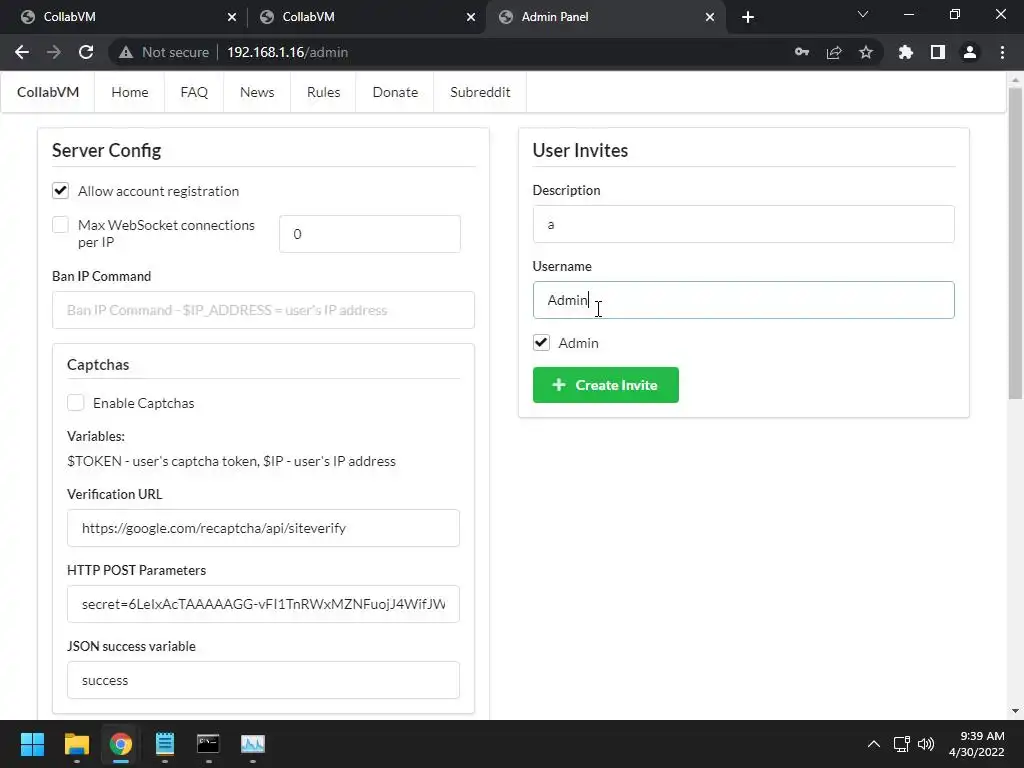Uncheck the Admin invite checkbox

541,343
